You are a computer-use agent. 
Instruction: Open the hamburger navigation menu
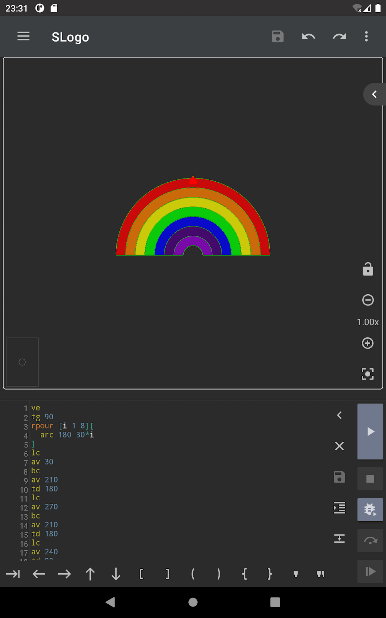point(23,37)
